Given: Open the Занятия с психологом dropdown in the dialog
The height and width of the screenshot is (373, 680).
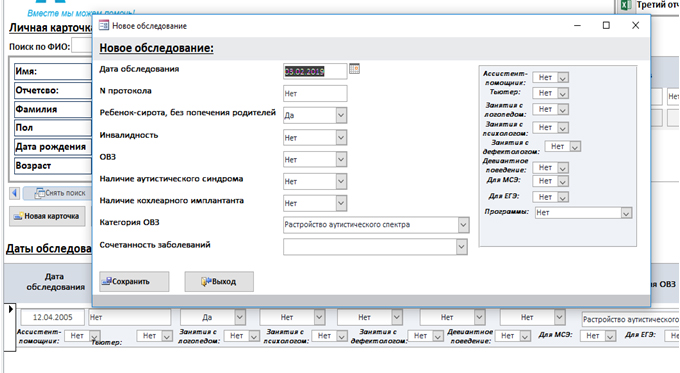Looking at the screenshot, I should pos(563,128).
